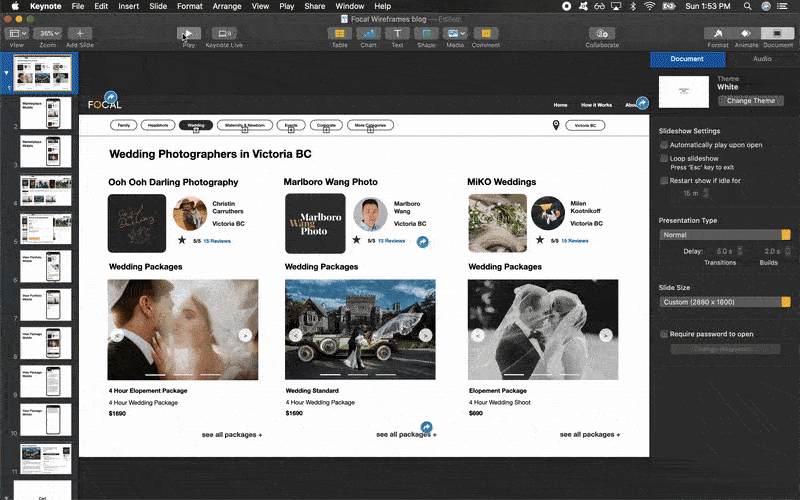This screenshot has height=500, width=800.
Task: Open the Animate inspector
Action: pyautogui.click(x=748, y=33)
